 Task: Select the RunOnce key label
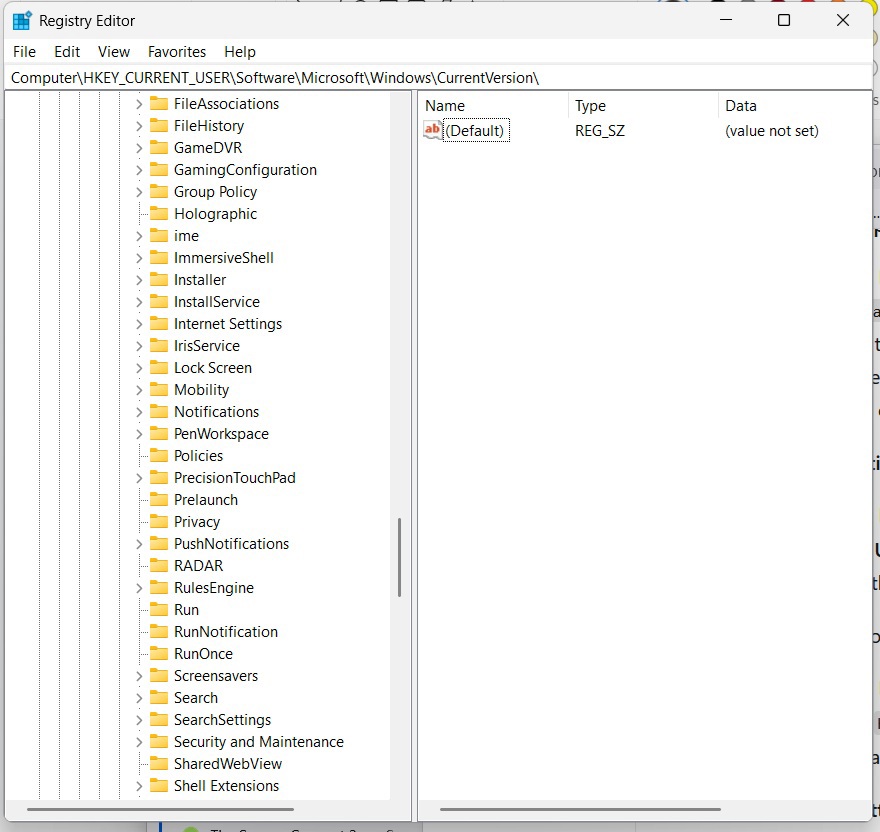click(203, 654)
